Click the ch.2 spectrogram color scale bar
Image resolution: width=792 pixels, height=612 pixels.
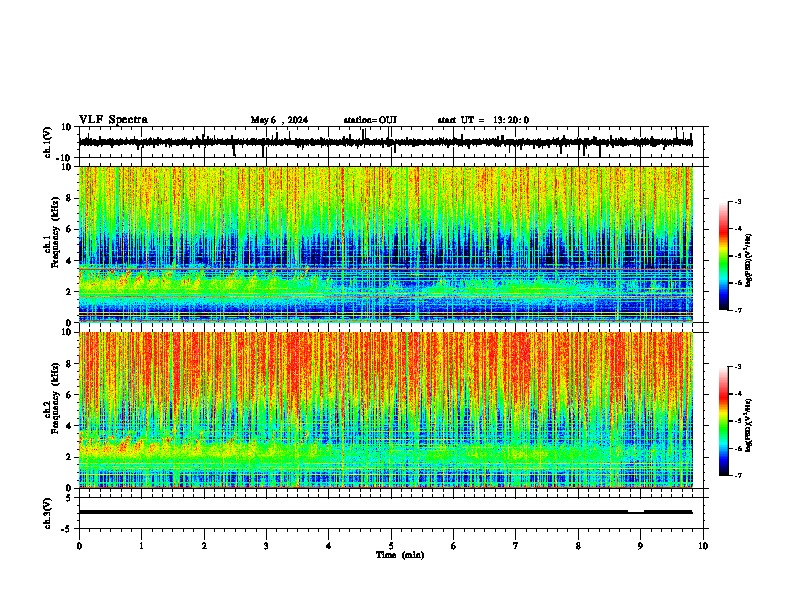coord(724,421)
